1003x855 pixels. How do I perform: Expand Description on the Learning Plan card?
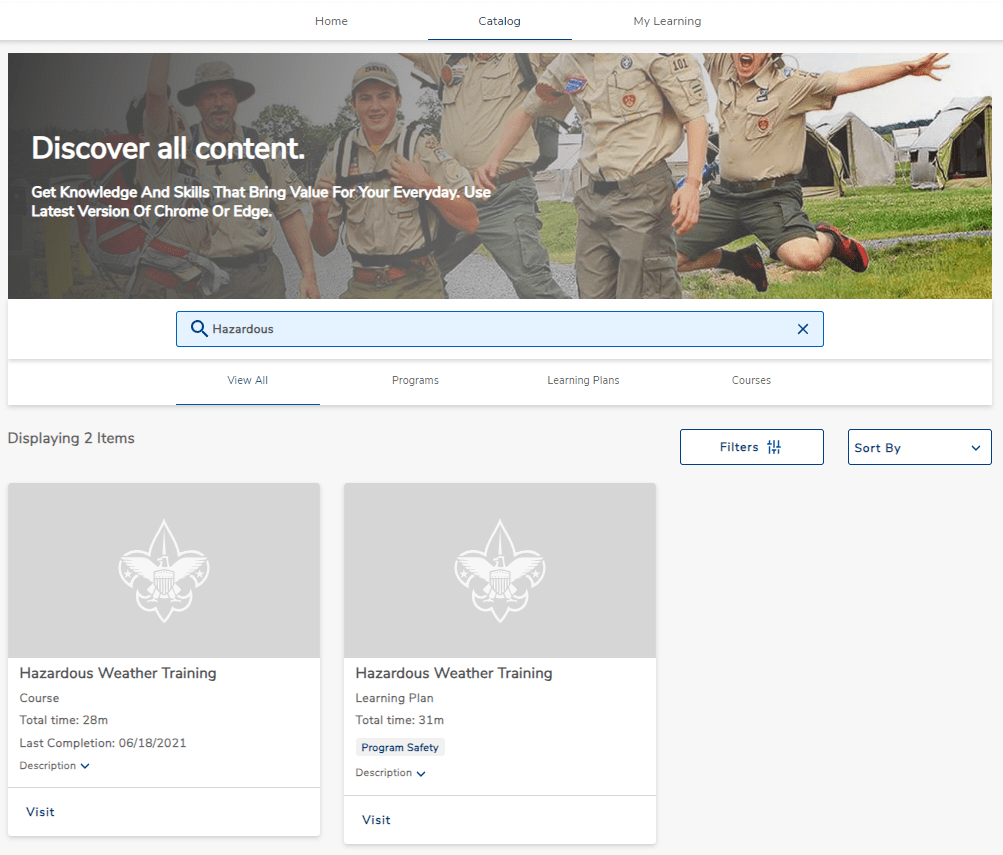[x=391, y=773]
